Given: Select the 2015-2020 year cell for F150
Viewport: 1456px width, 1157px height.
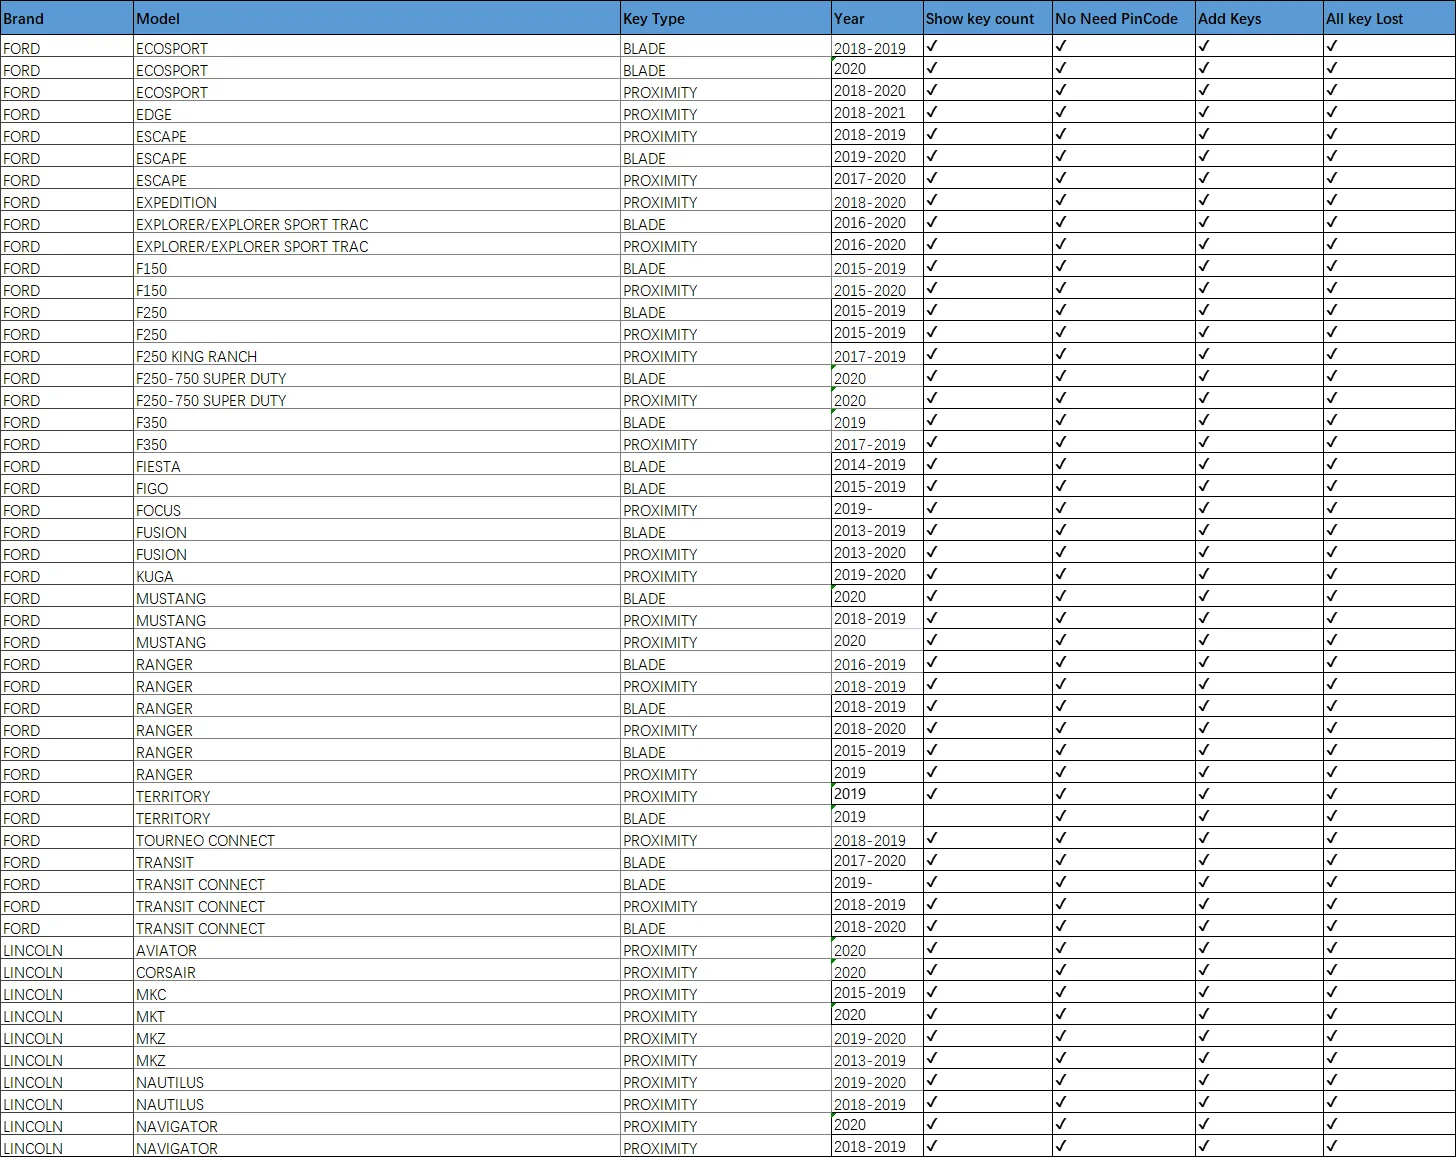Looking at the screenshot, I should [x=877, y=290].
